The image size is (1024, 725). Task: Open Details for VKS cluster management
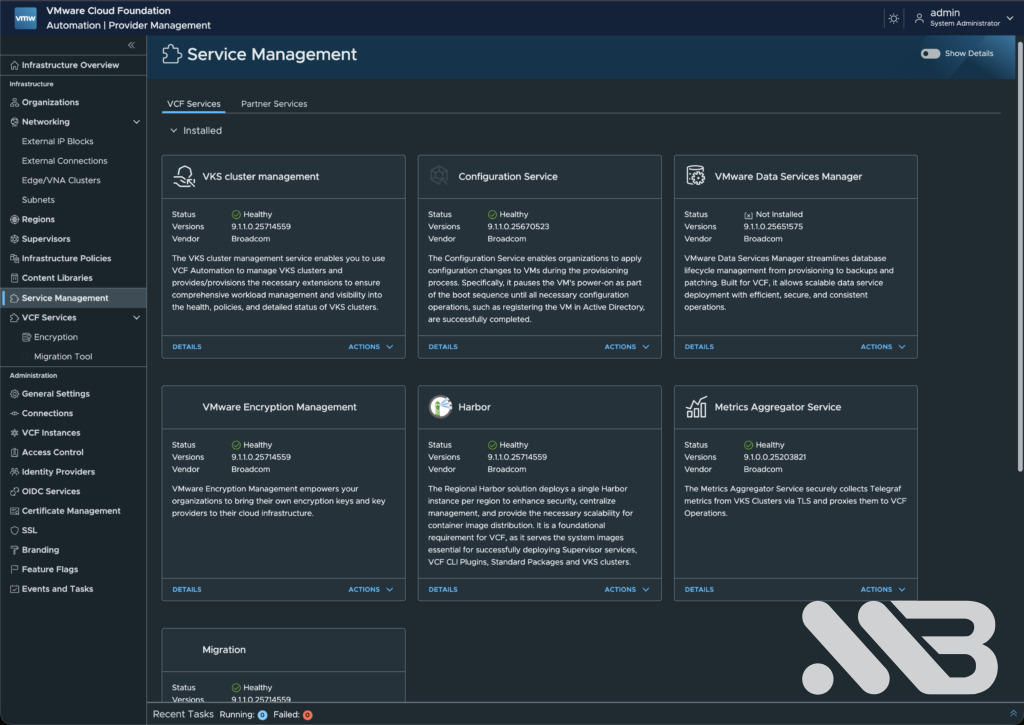pyautogui.click(x=187, y=347)
